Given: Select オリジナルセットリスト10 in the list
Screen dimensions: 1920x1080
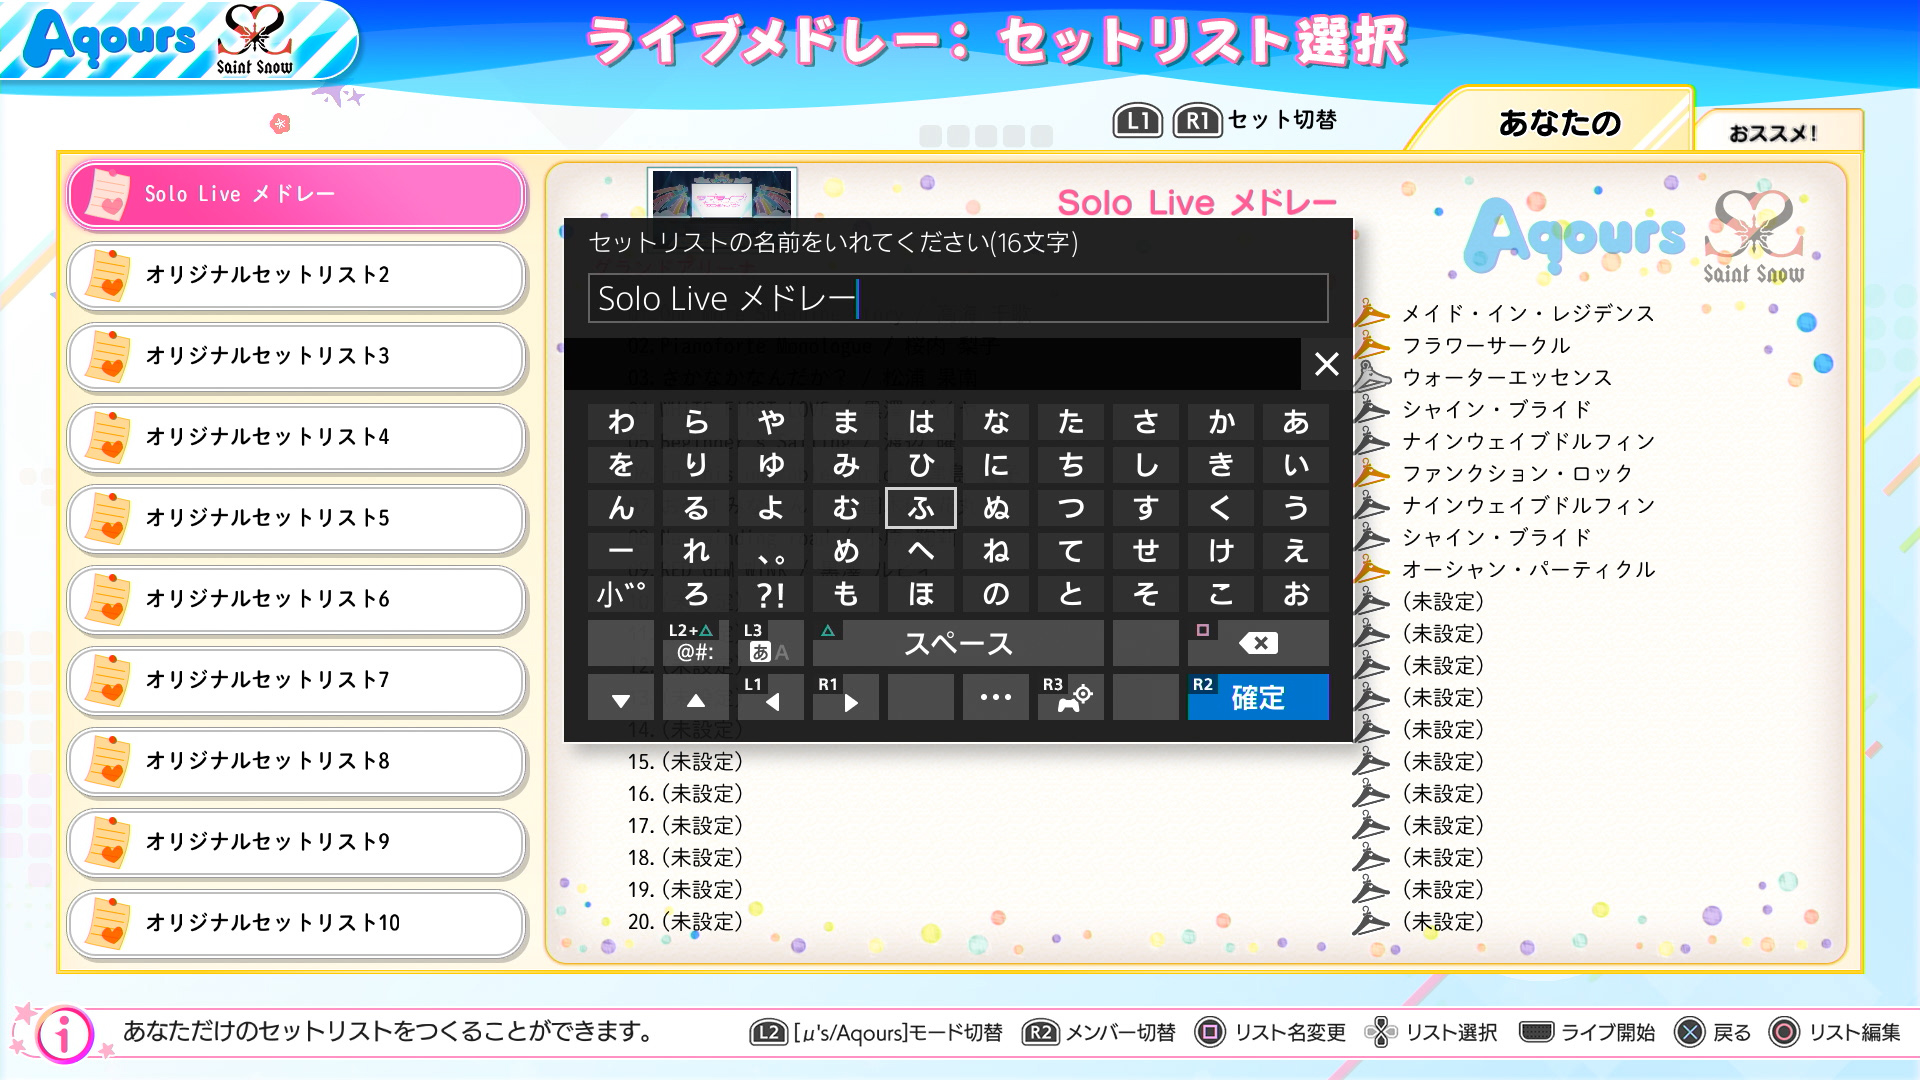Looking at the screenshot, I should pos(296,923).
